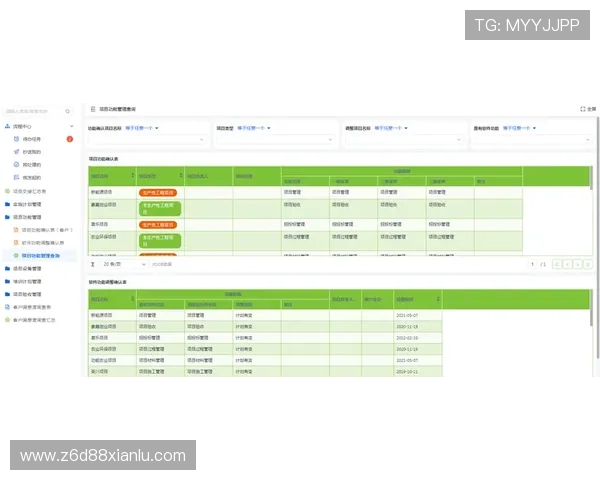Open the 功能确认项目名称 value dropdown
The width and height of the screenshot is (600, 480).
(x=147, y=140)
